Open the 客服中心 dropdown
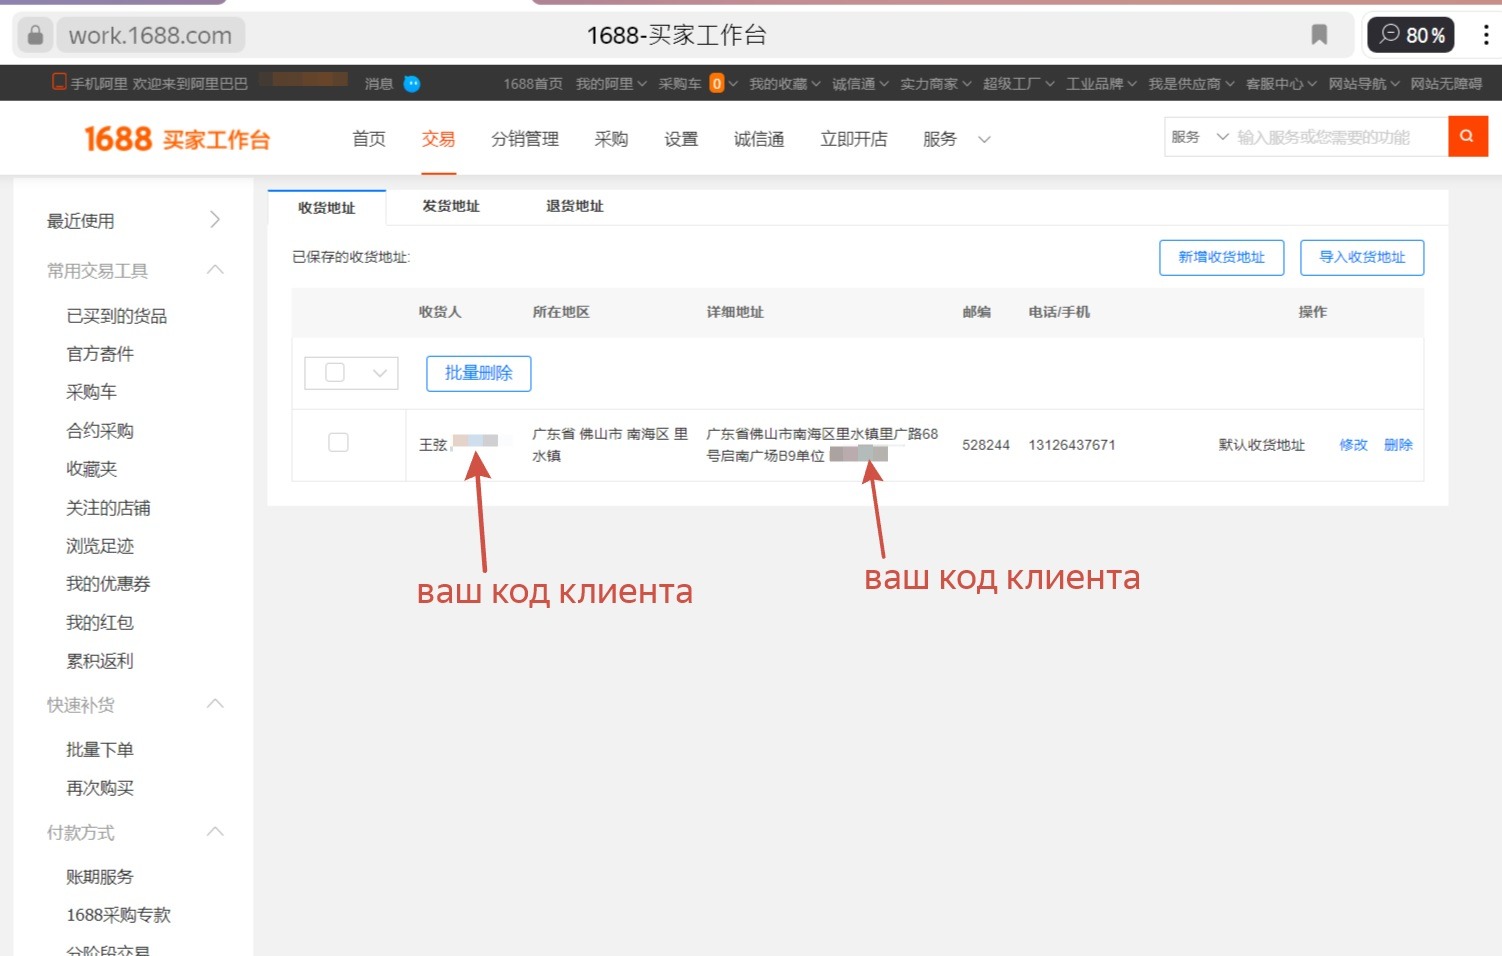1502x956 pixels. (x=1281, y=84)
